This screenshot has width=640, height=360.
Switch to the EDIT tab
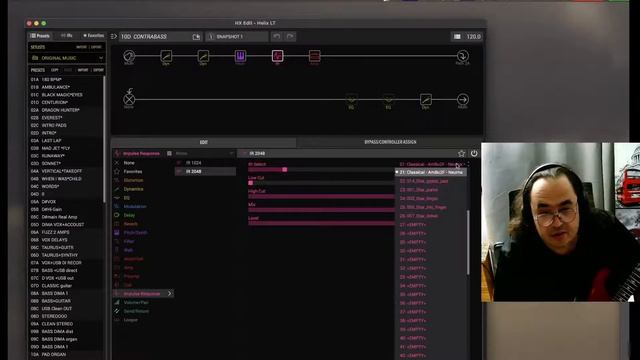(204, 142)
